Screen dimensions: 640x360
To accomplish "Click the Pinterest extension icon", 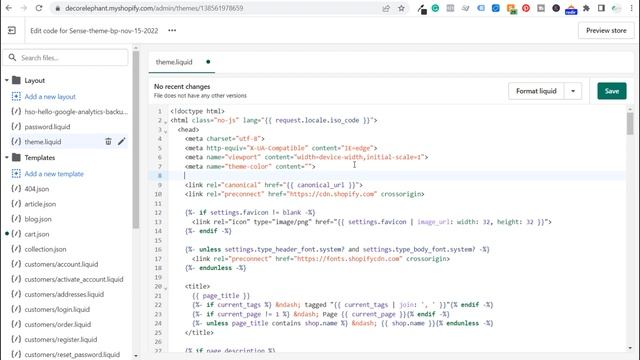I will pos(526,8).
